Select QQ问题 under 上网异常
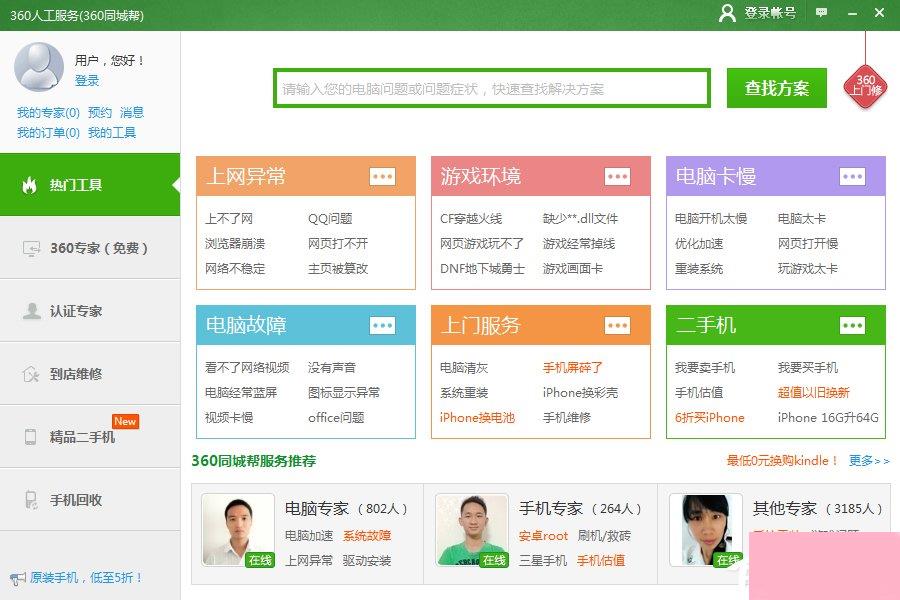Image resolution: width=900 pixels, height=600 pixels. point(330,219)
